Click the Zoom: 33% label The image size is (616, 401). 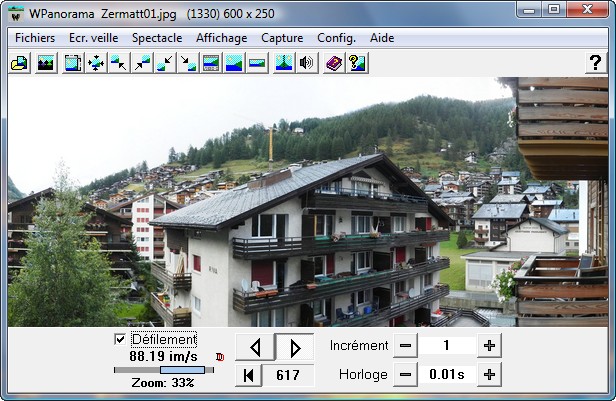(163, 383)
